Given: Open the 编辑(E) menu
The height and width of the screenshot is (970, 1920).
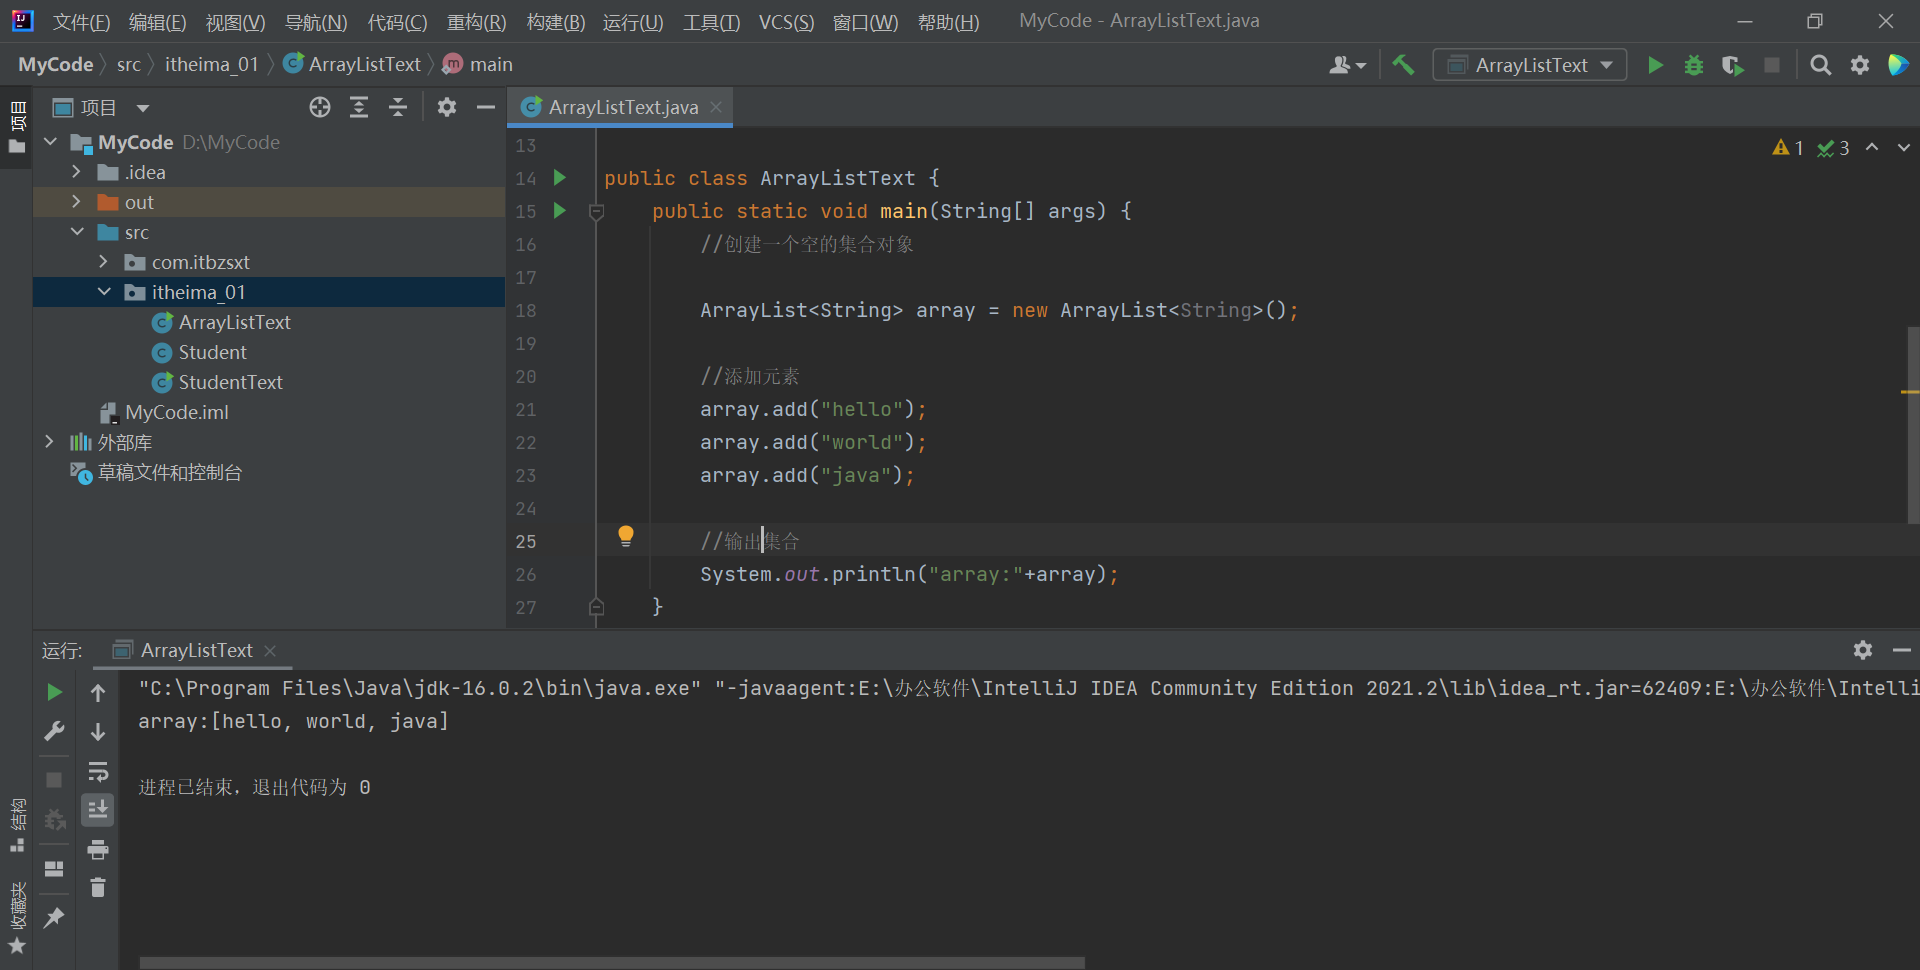Looking at the screenshot, I should (x=157, y=22).
